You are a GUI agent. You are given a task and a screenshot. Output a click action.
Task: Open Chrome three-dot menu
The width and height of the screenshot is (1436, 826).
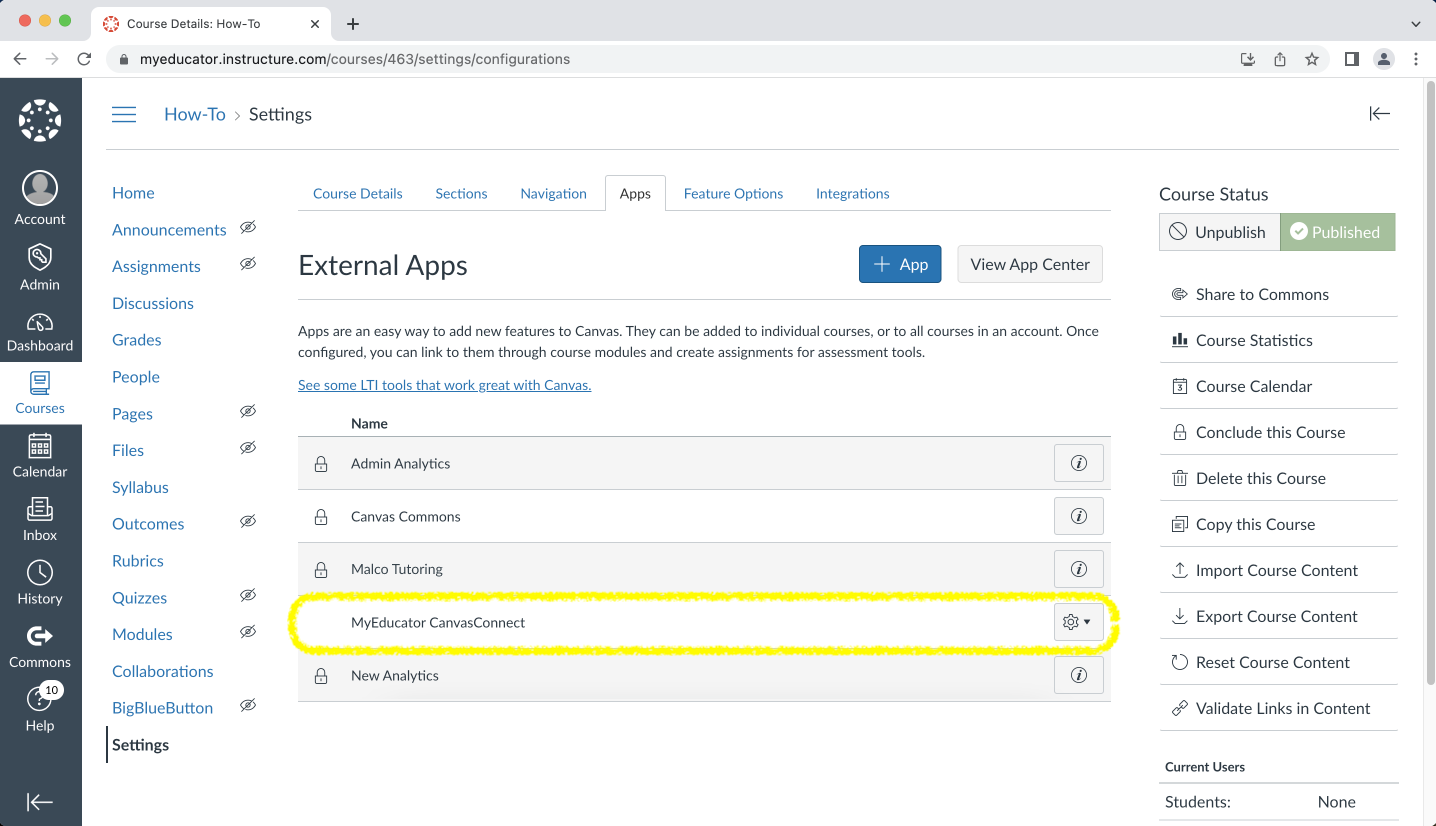[x=1416, y=59]
